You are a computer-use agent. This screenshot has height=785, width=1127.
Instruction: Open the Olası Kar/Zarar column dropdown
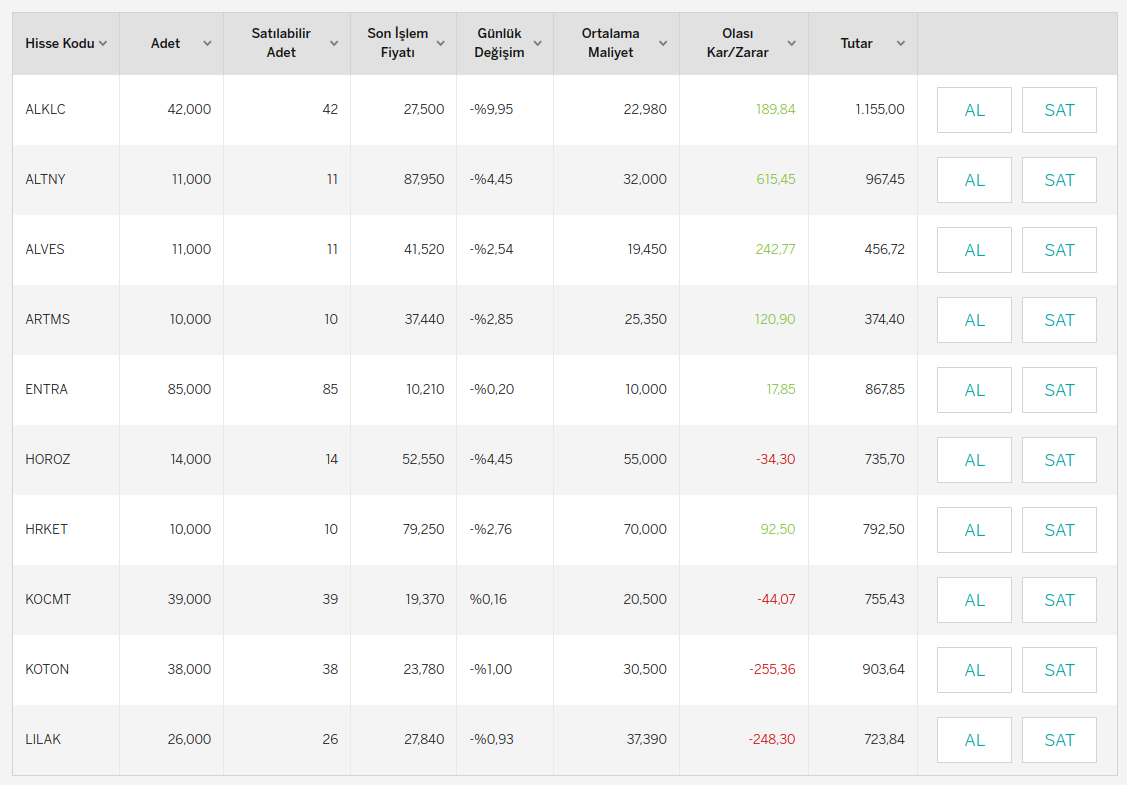(x=791, y=43)
